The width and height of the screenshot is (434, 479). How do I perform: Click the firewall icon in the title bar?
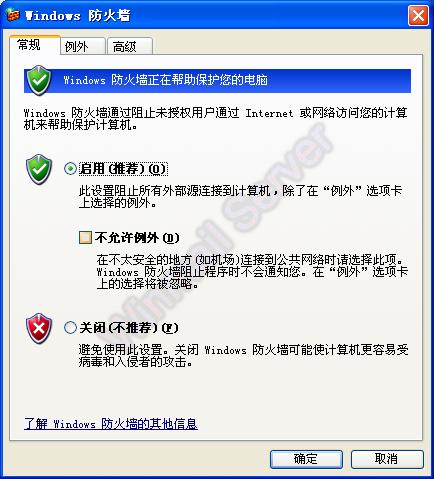(13, 15)
